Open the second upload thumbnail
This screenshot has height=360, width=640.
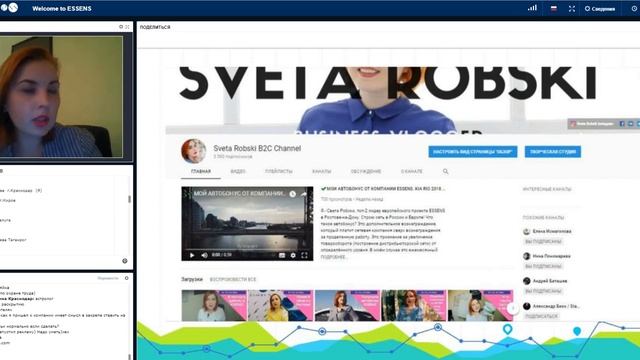coord(281,305)
